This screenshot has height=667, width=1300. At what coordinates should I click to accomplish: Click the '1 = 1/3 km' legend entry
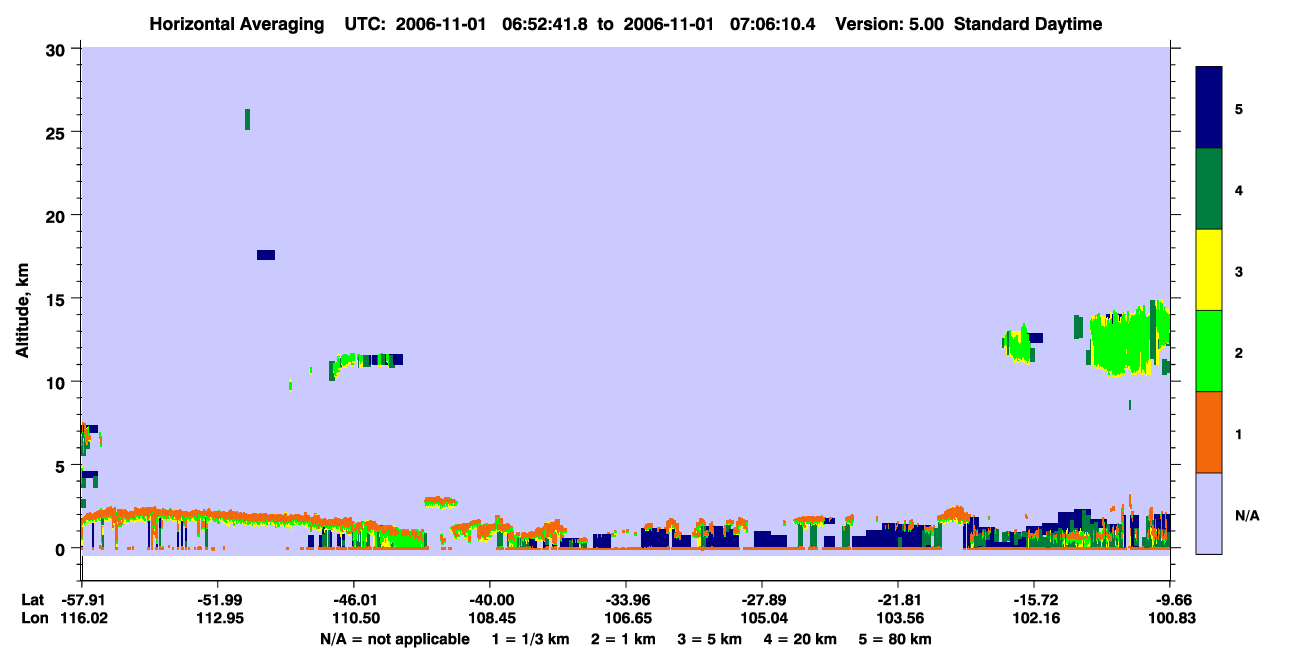[530, 639]
